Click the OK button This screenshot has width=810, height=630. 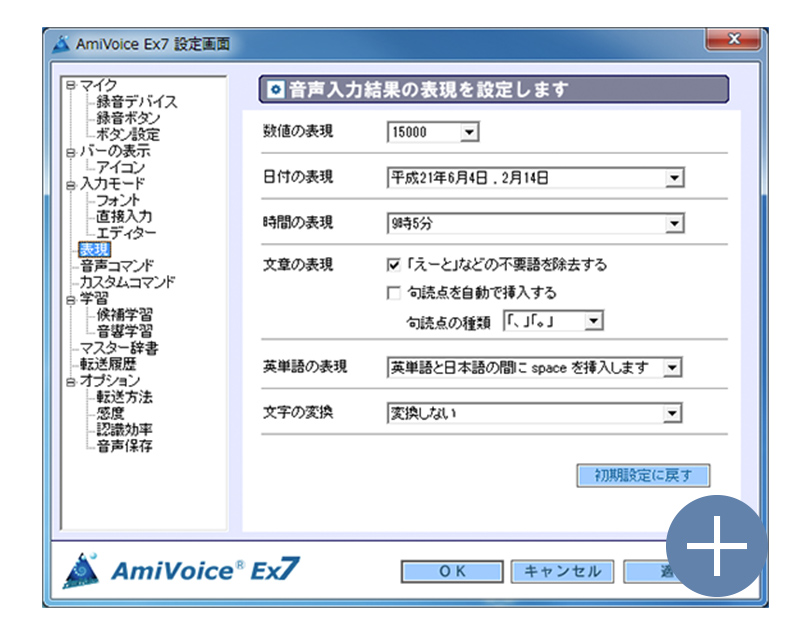tap(452, 572)
